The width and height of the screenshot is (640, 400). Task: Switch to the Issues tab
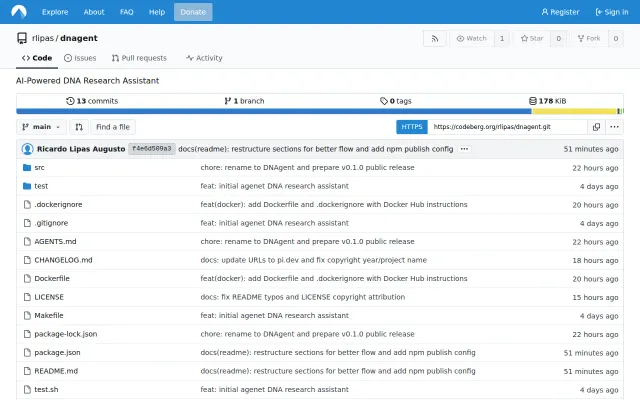[80, 58]
